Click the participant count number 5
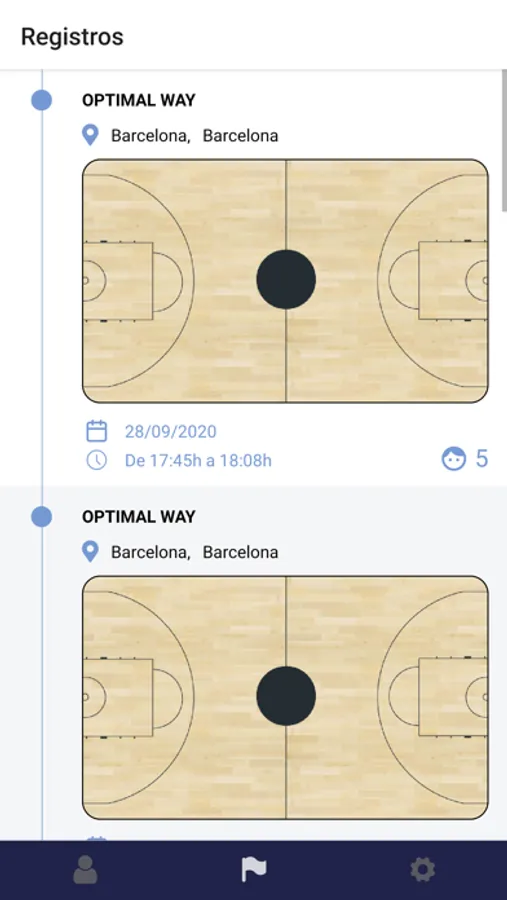Viewport: 507px width, 900px height. click(482, 459)
